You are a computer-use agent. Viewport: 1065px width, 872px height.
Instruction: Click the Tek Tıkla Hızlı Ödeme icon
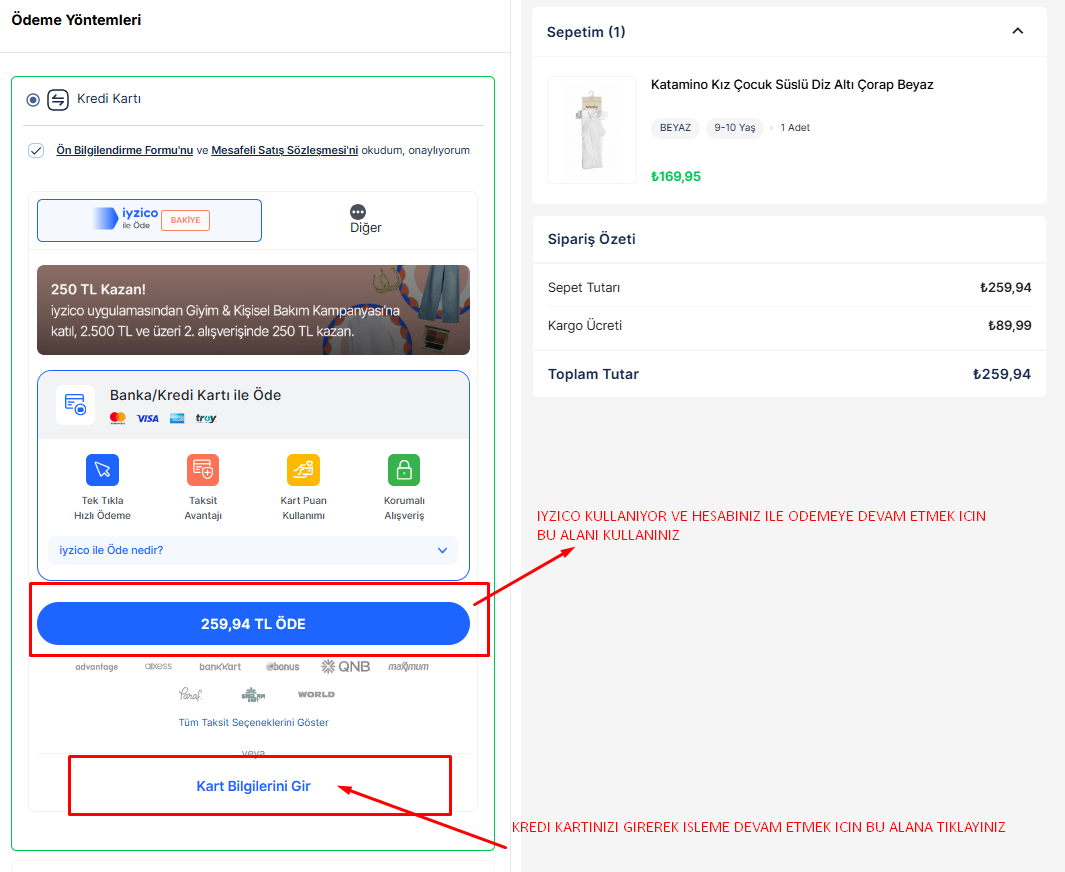pyautogui.click(x=102, y=470)
